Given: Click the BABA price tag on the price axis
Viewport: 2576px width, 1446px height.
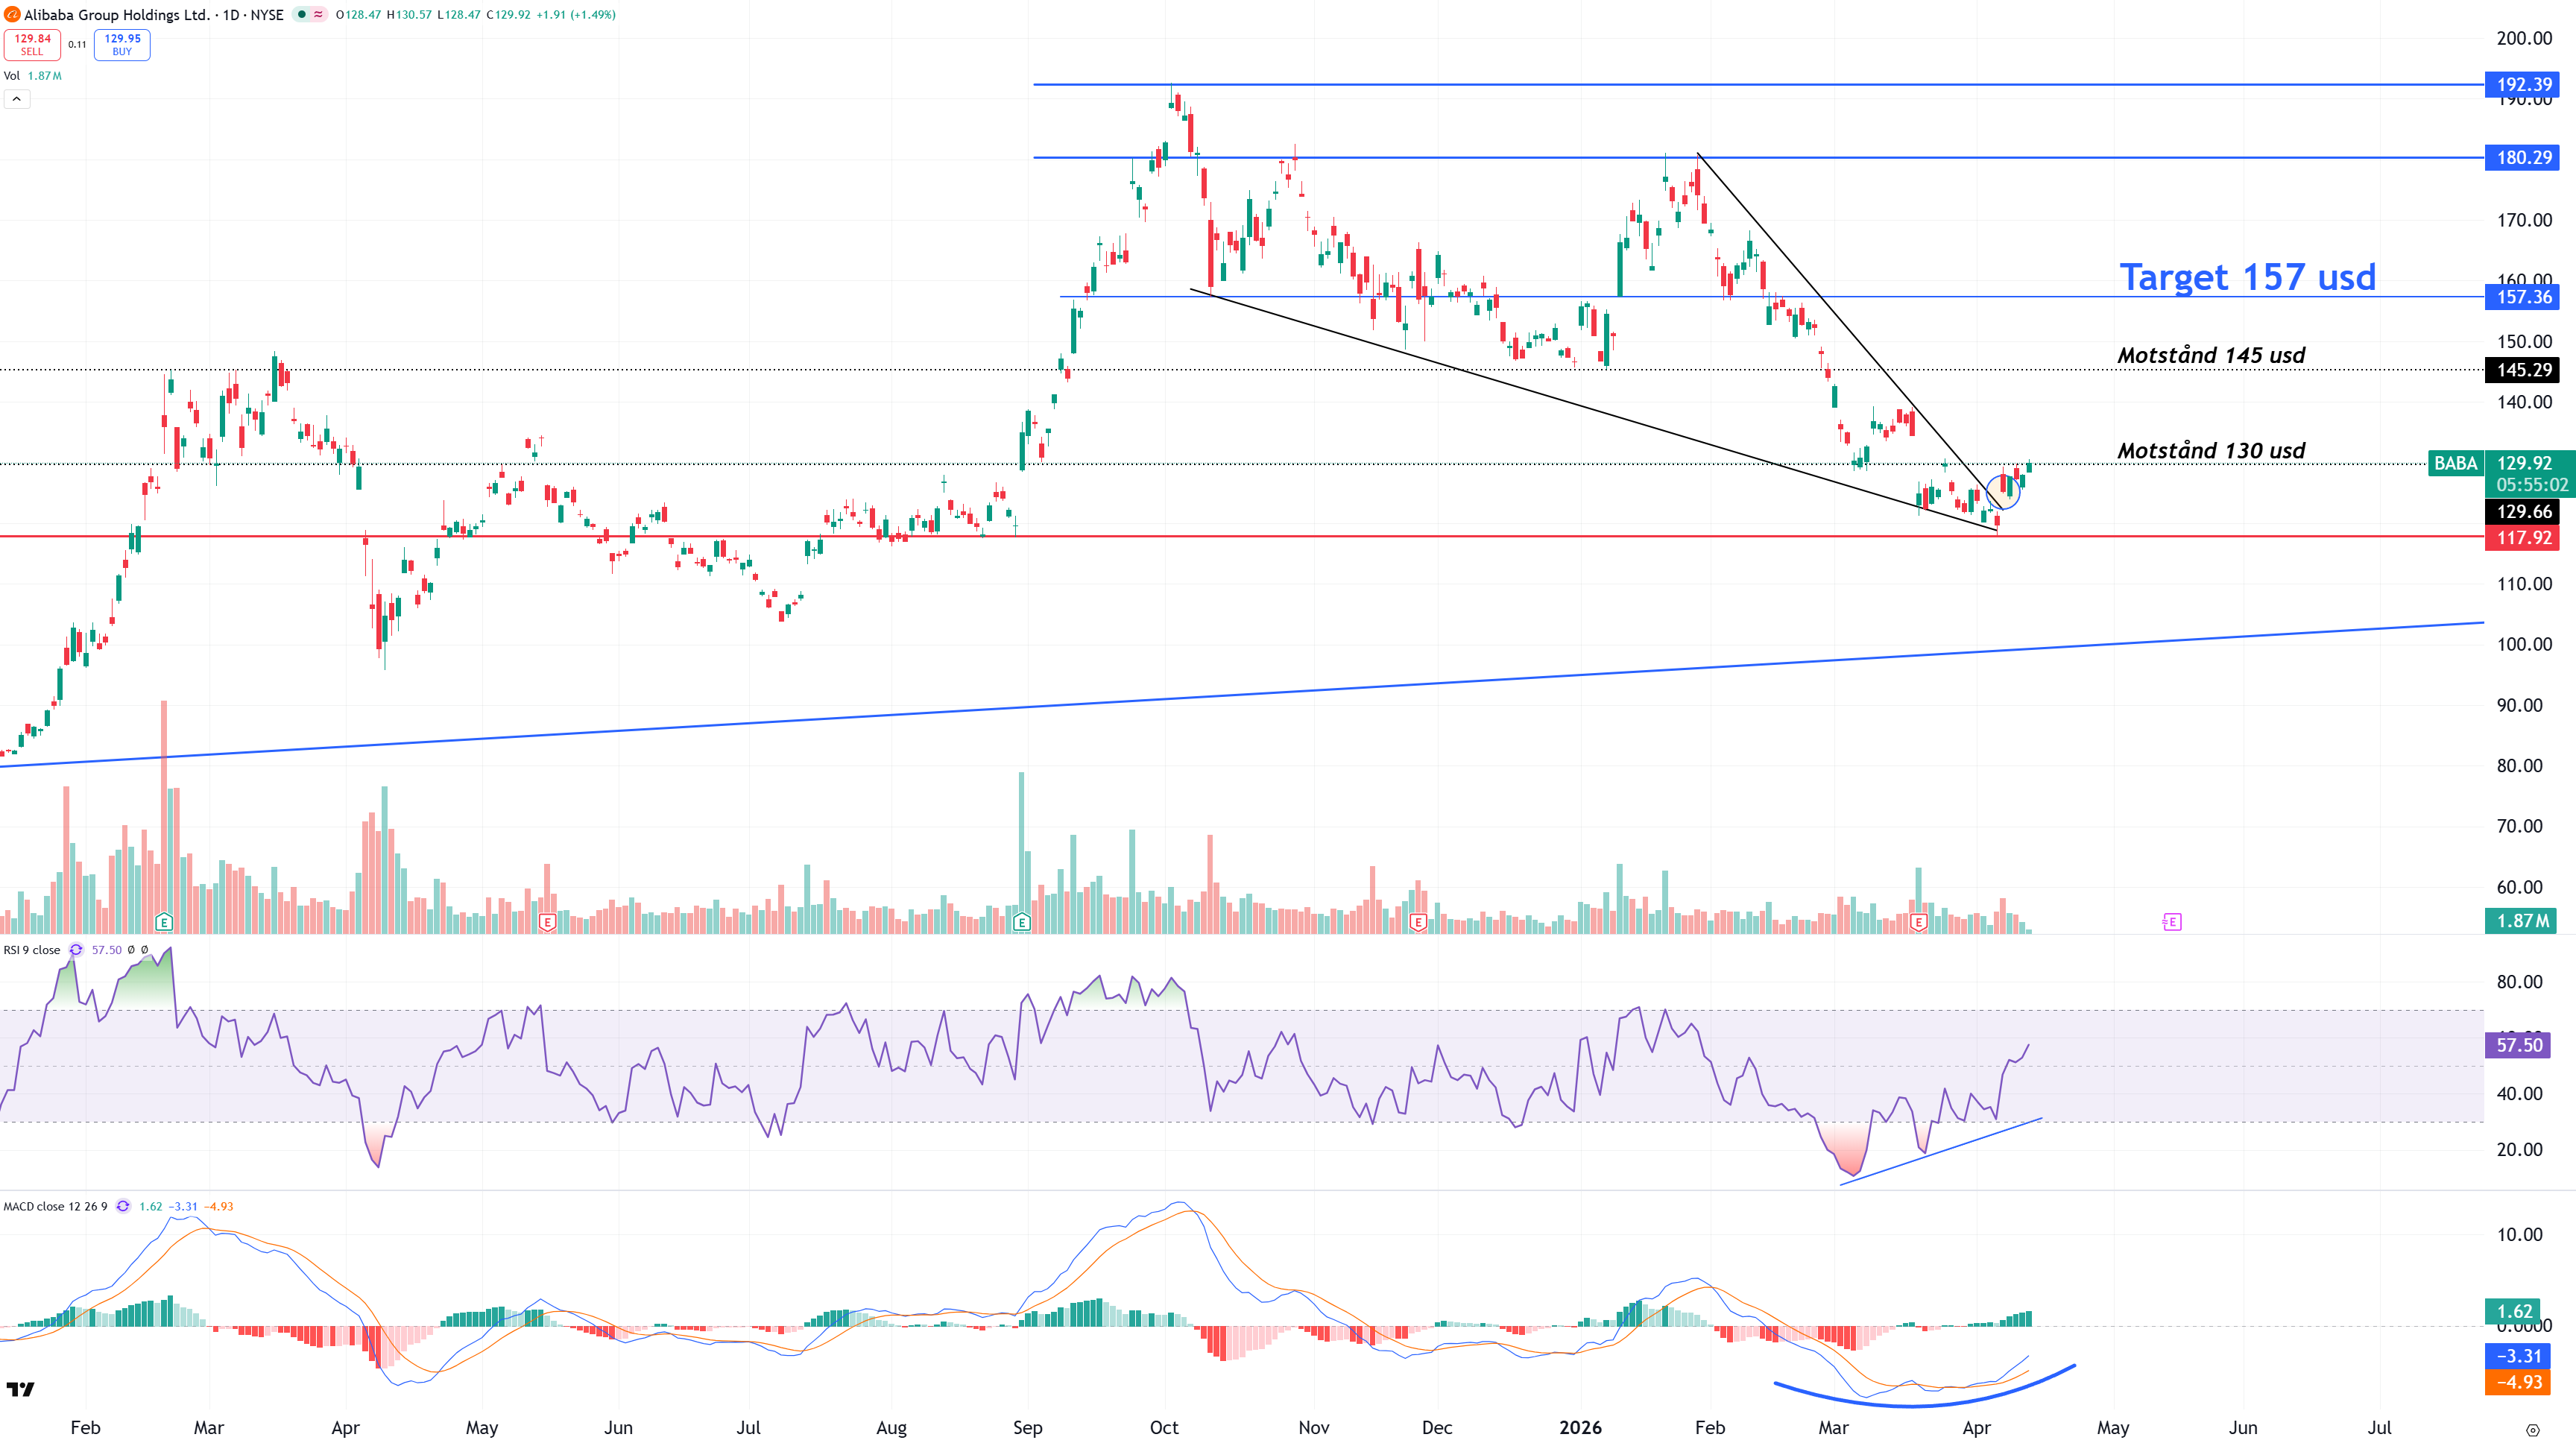Looking at the screenshot, I should coord(2455,463).
